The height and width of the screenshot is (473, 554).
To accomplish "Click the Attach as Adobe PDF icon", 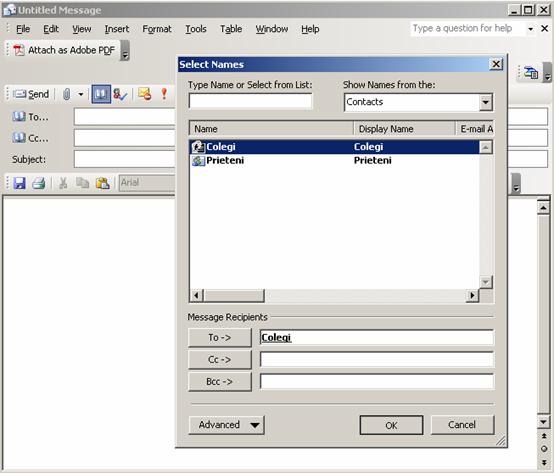I will coord(19,50).
